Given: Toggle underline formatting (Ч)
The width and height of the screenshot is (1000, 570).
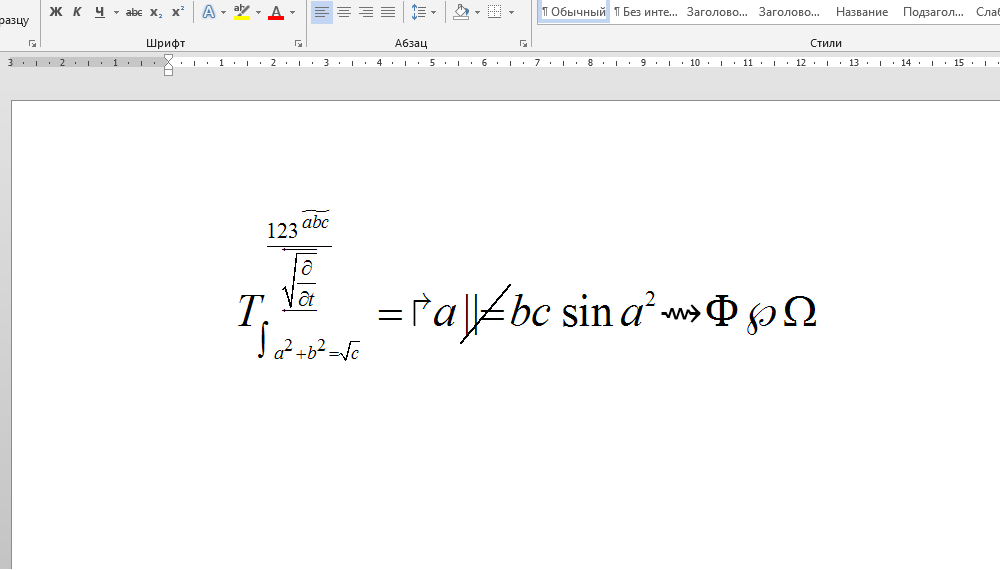Looking at the screenshot, I should pyautogui.click(x=99, y=12).
